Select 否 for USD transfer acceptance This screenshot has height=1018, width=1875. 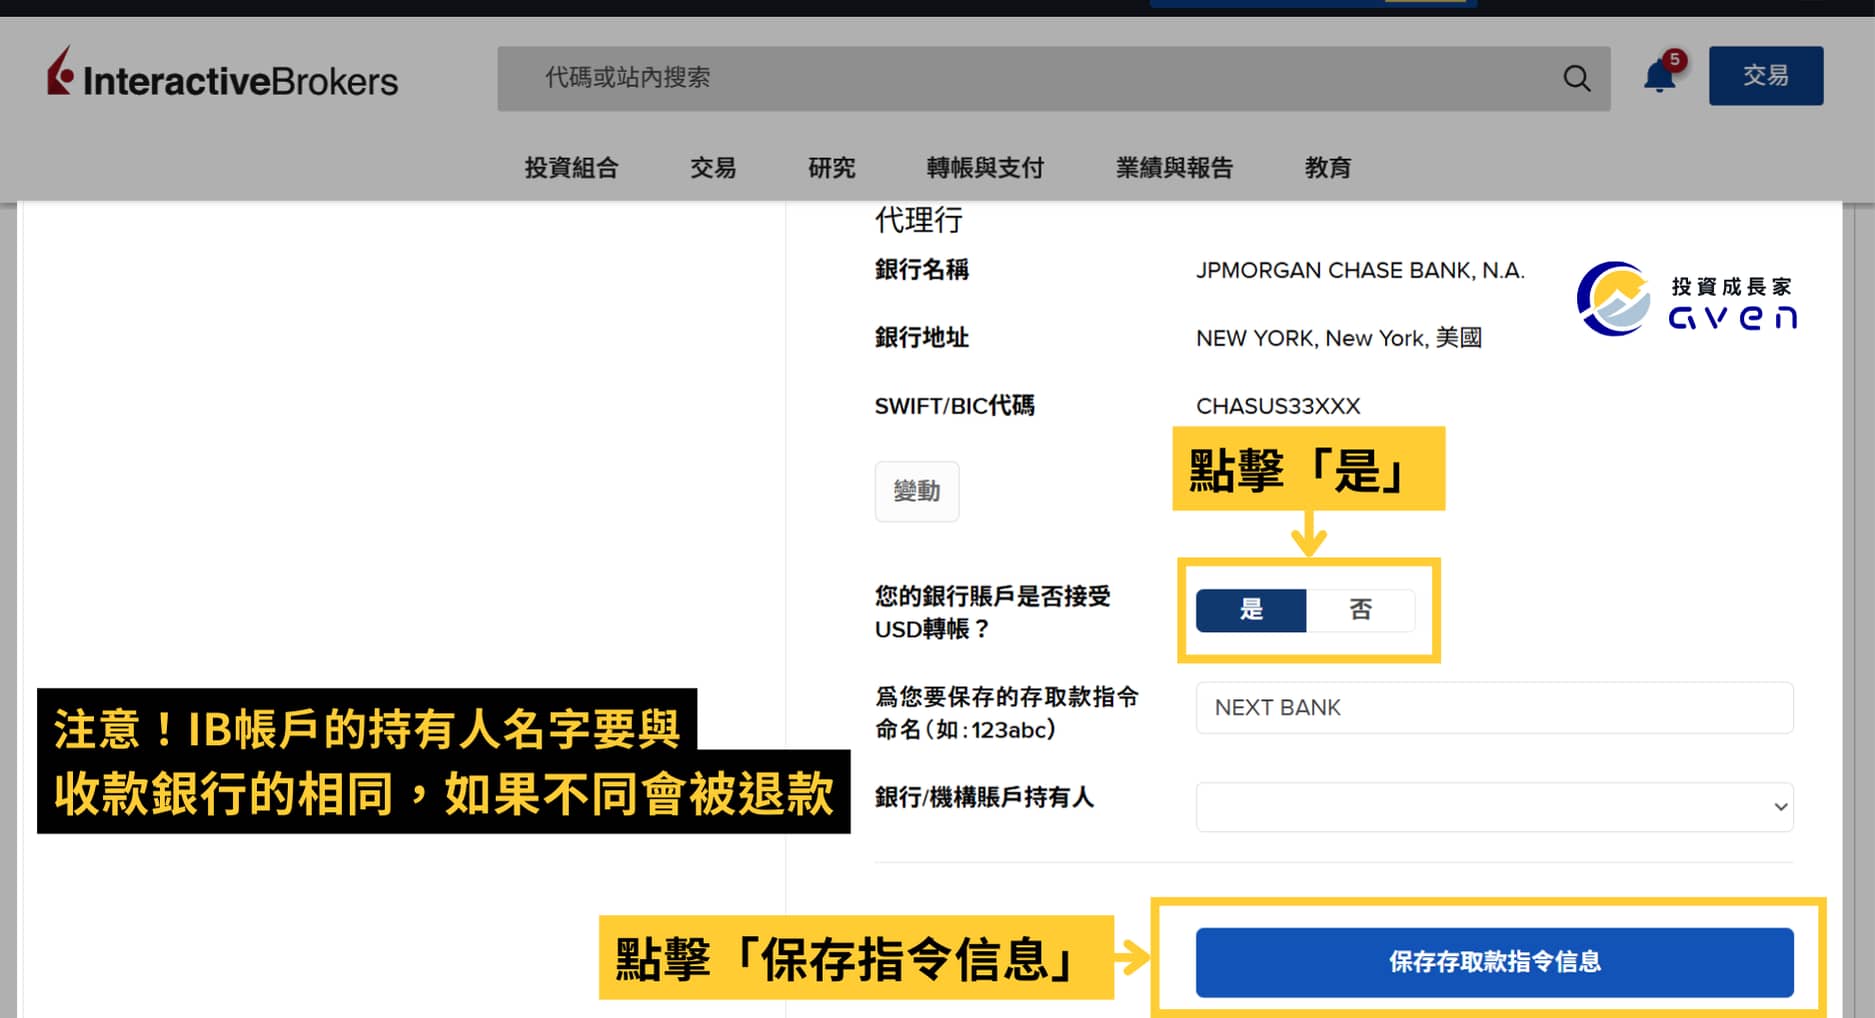[1360, 610]
